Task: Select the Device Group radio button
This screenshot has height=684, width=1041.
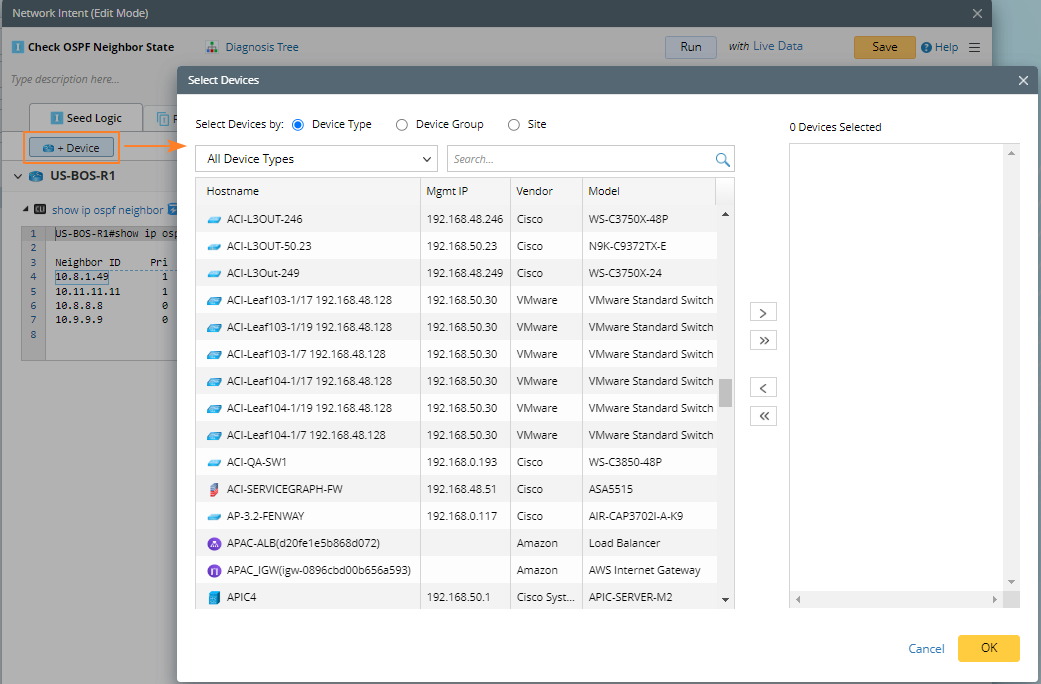Action: [402, 125]
